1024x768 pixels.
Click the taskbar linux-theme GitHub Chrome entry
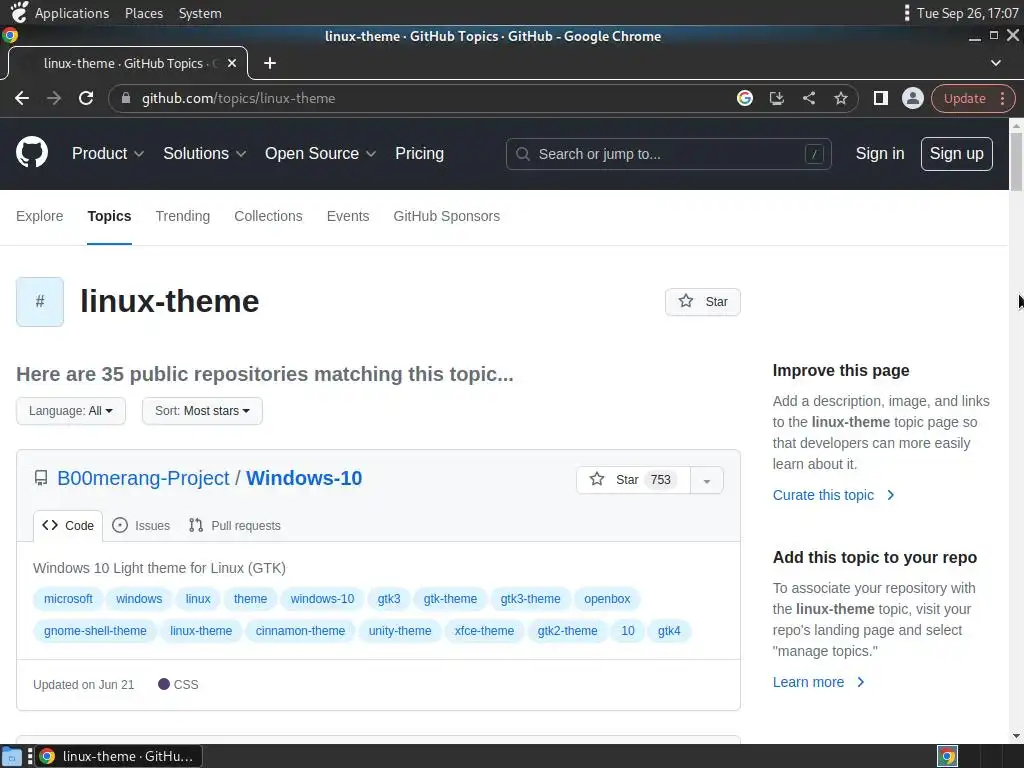tap(118, 756)
